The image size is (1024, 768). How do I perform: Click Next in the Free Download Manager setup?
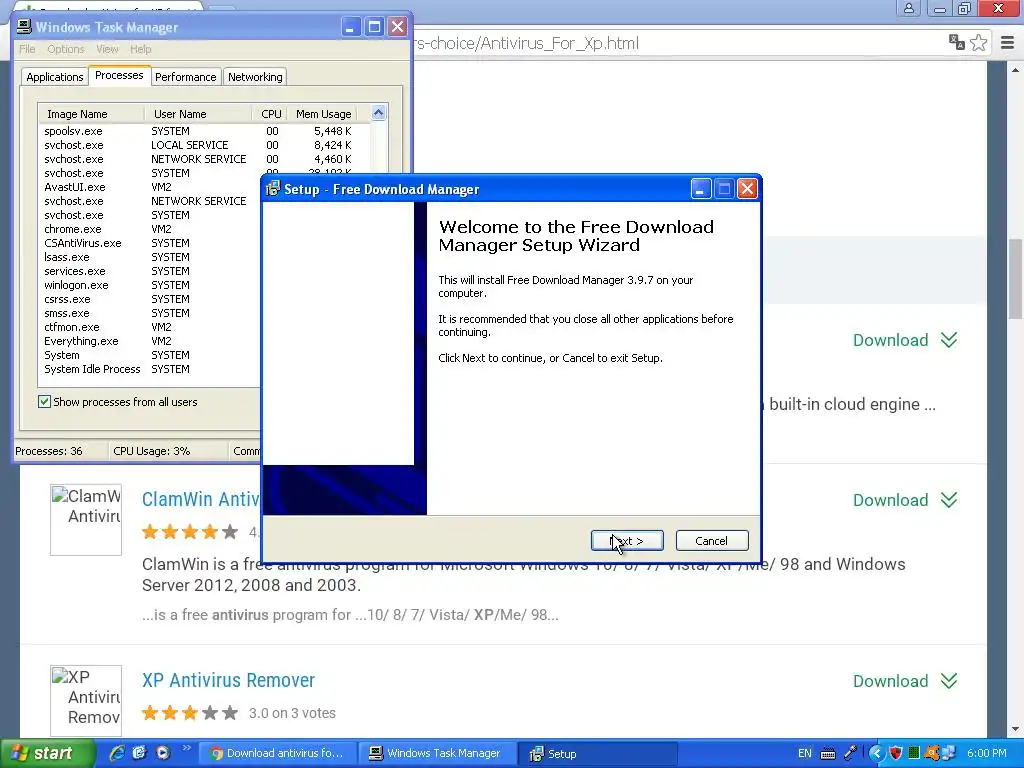pyautogui.click(x=627, y=541)
